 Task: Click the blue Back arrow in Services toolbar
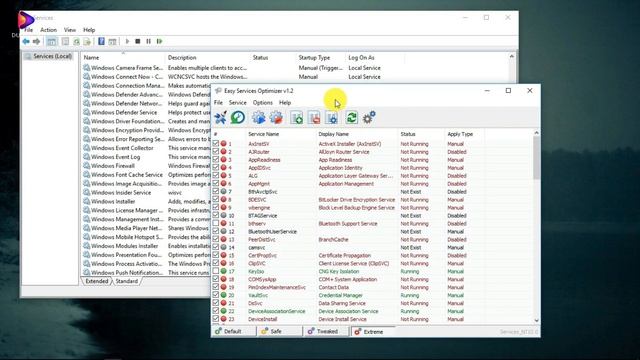[x=26, y=41]
